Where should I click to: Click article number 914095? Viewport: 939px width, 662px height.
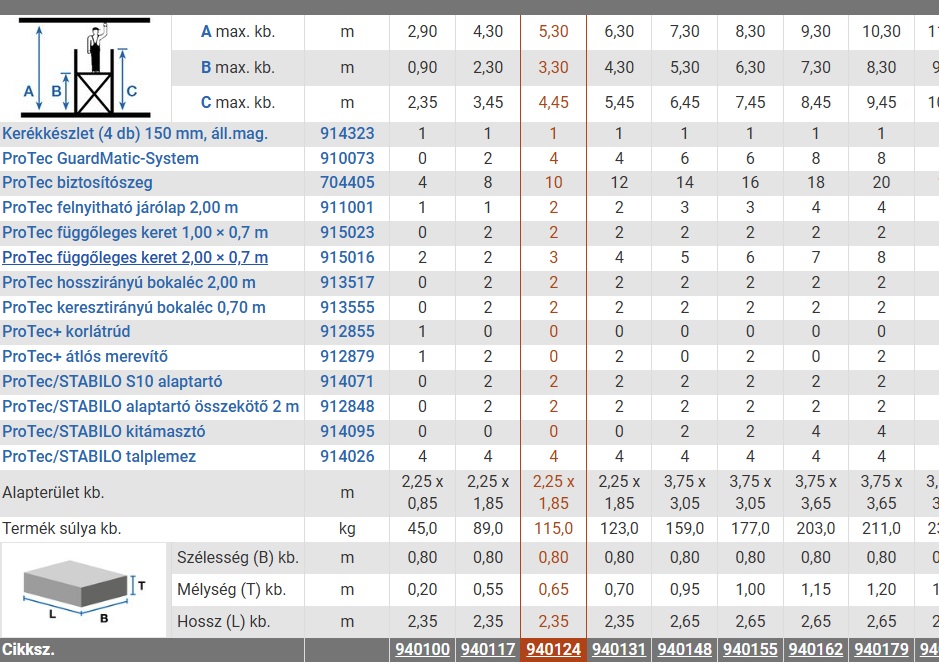click(x=347, y=431)
